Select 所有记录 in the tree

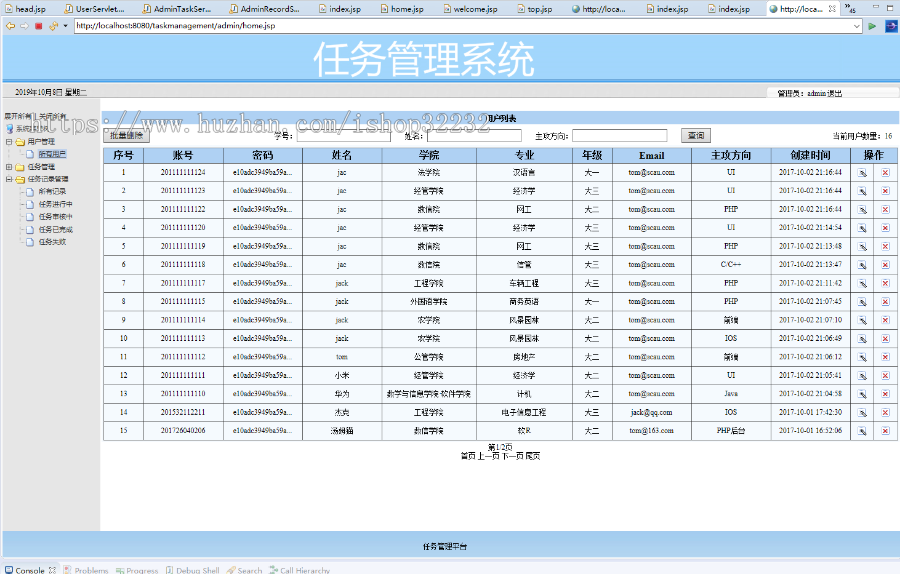52,192
